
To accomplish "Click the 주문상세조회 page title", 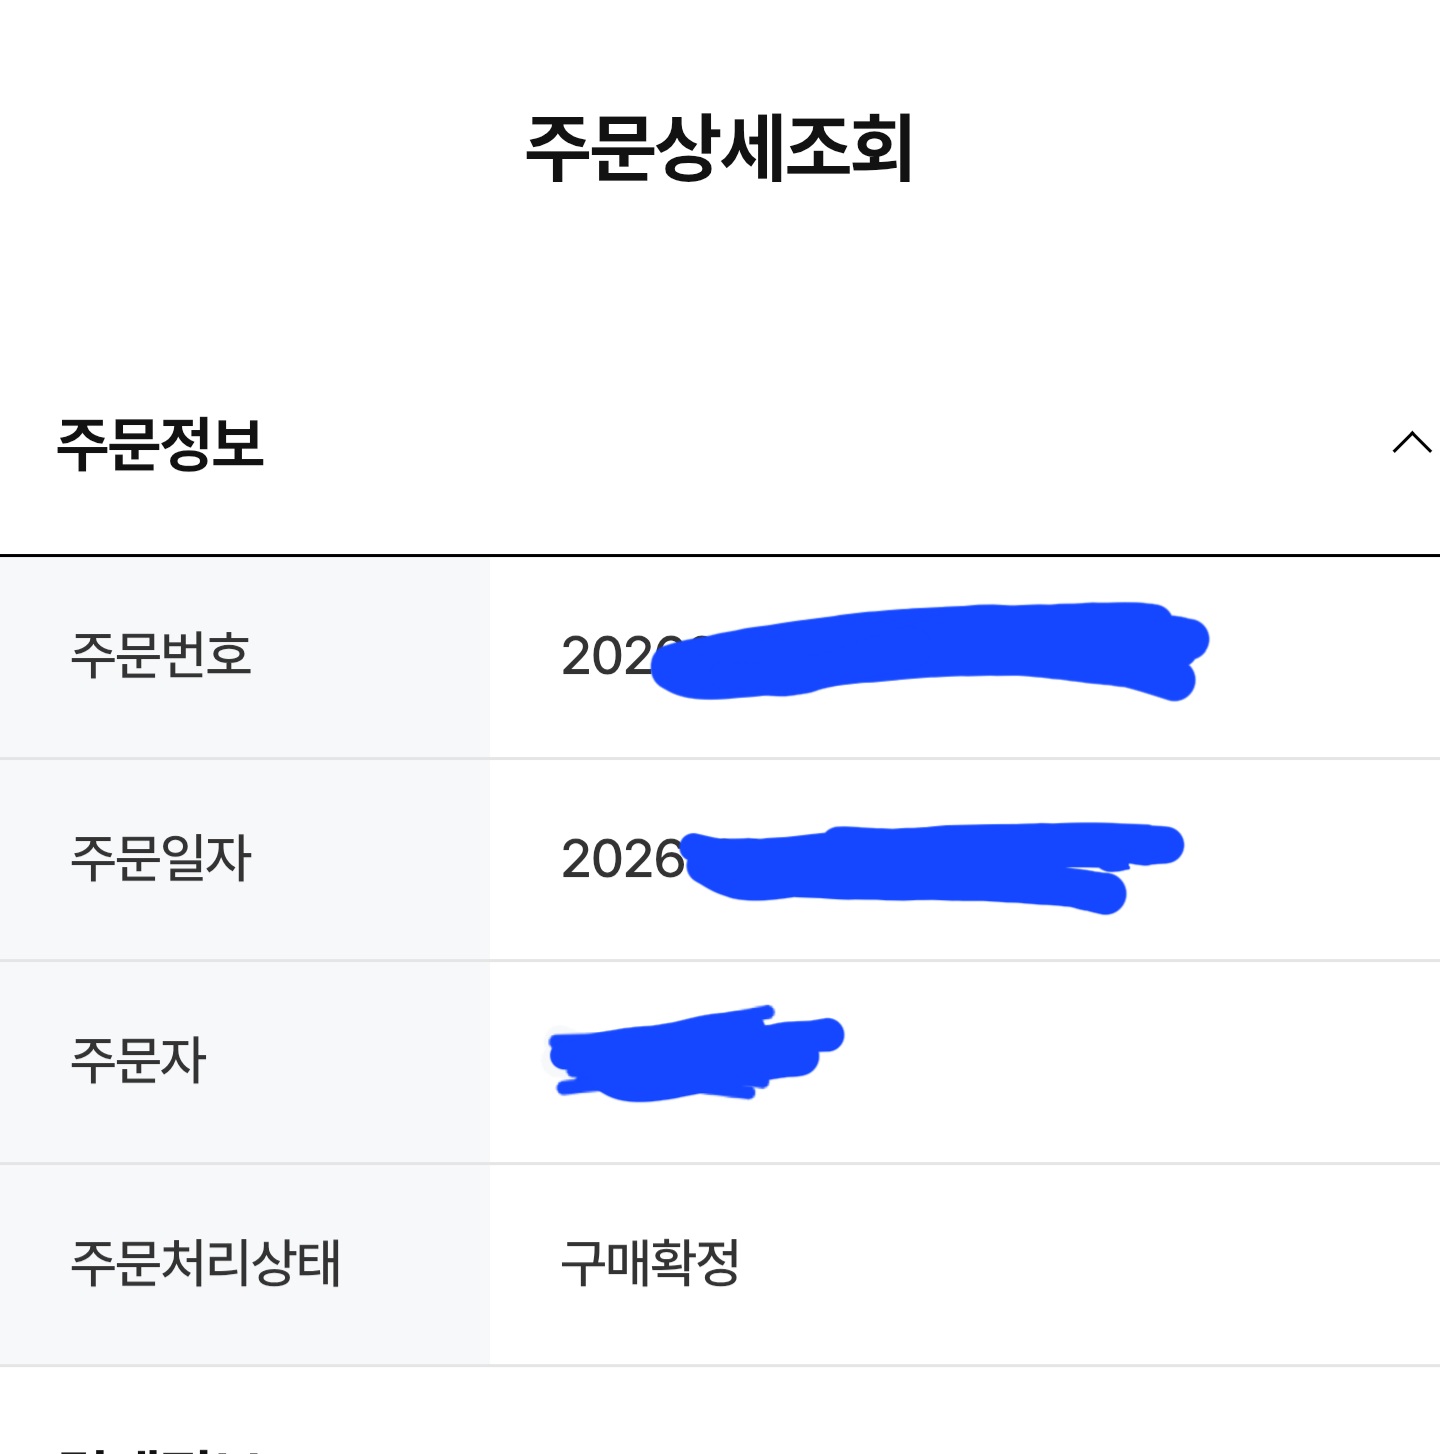I will 719,148.
